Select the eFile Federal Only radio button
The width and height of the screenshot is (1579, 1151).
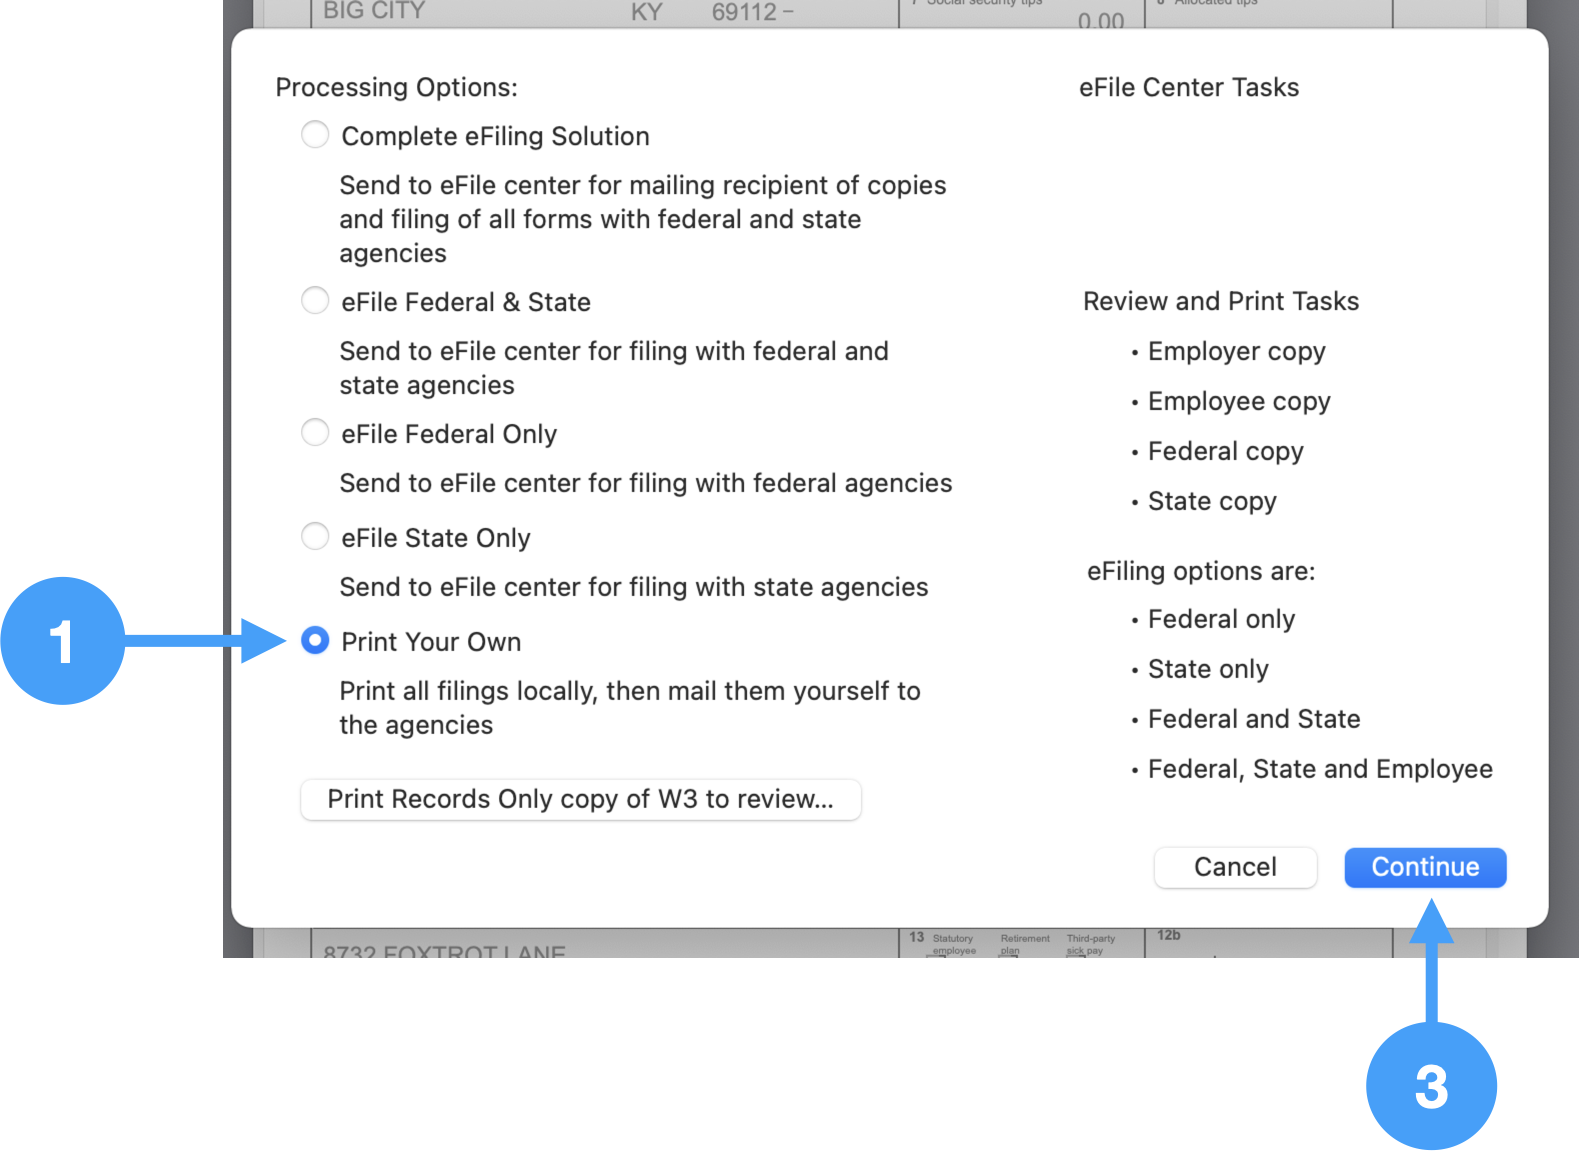point(315,433)
